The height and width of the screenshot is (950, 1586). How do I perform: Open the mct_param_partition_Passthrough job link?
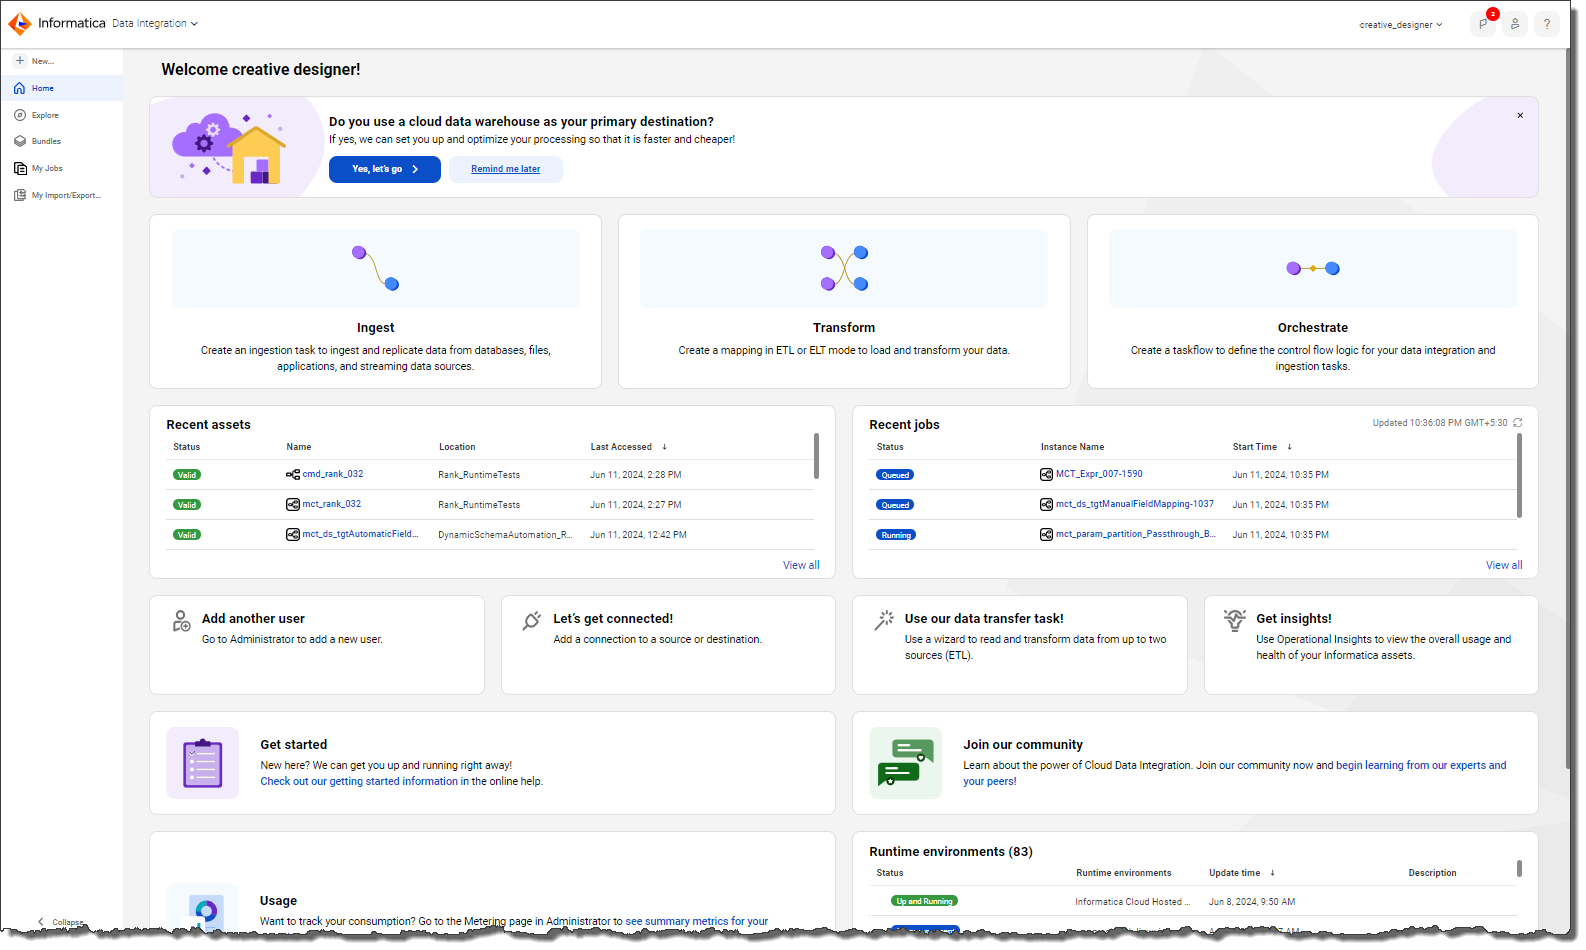pyautogui.click(x=1136, y=534)
